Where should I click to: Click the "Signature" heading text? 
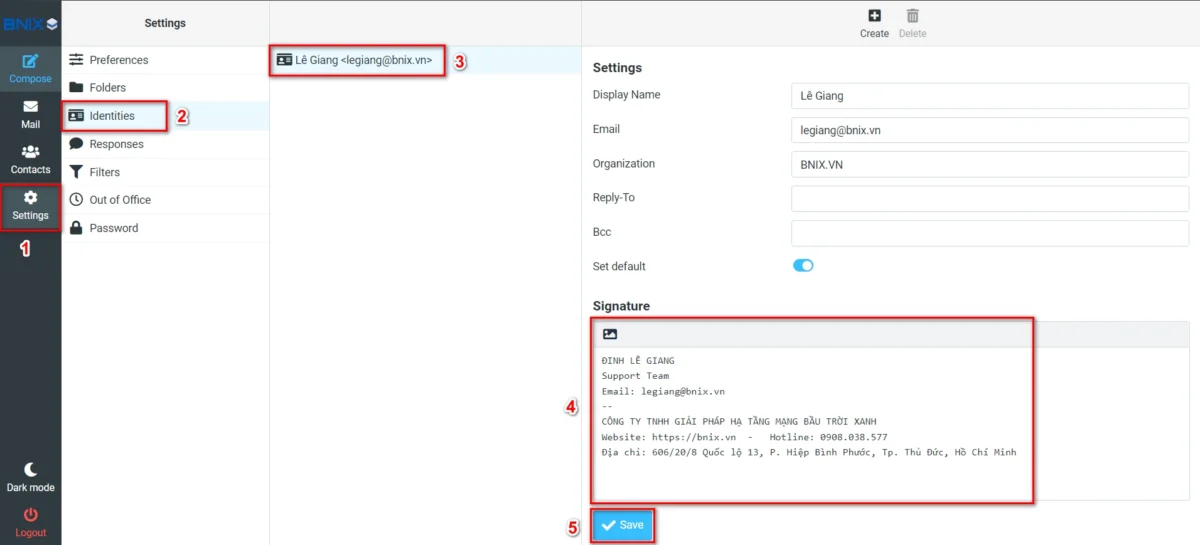[621, 306]
